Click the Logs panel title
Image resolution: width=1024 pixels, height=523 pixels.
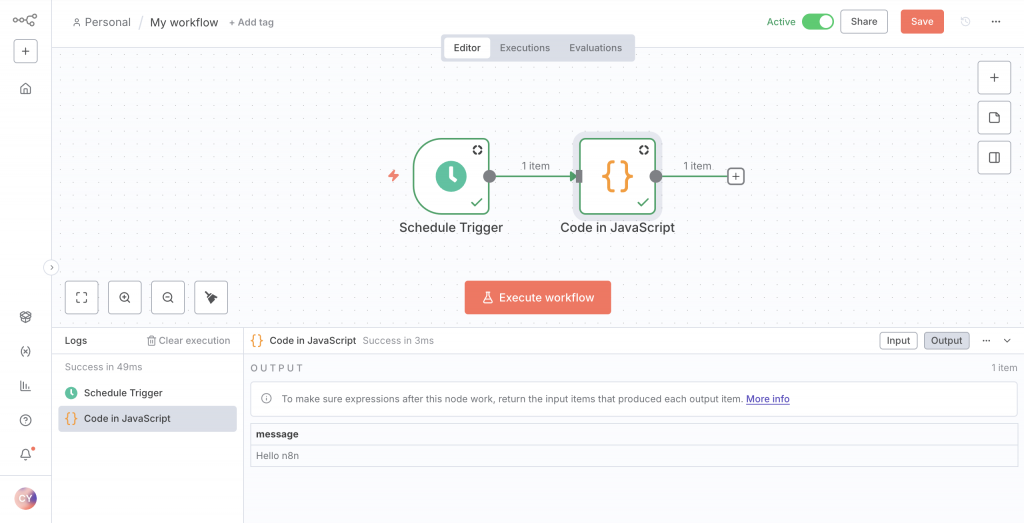click(x=76, y=341)
